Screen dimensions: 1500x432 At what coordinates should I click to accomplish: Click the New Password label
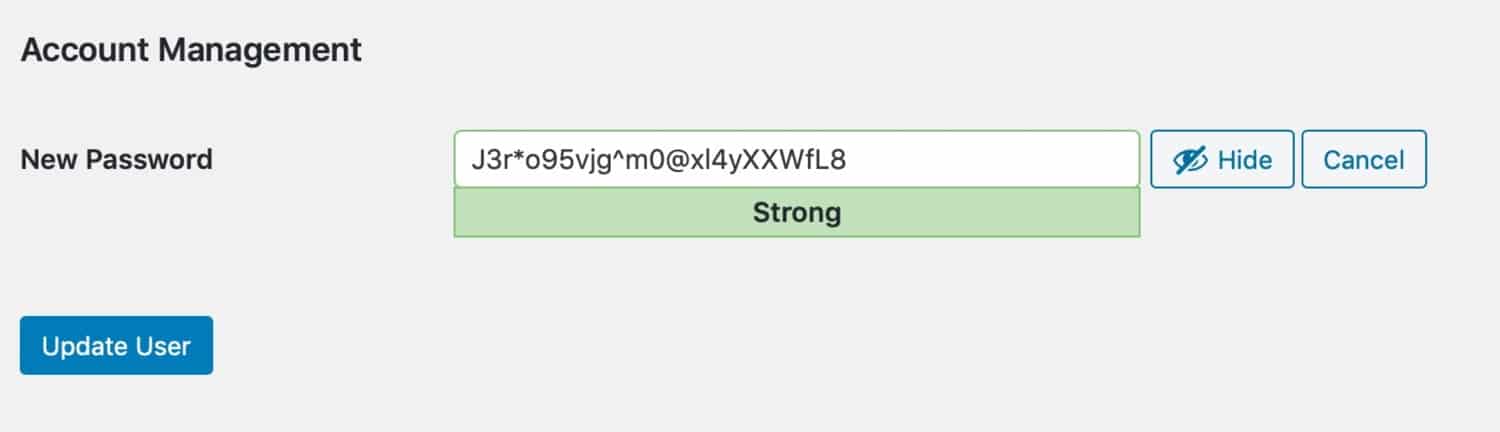[x=116, y=159]
